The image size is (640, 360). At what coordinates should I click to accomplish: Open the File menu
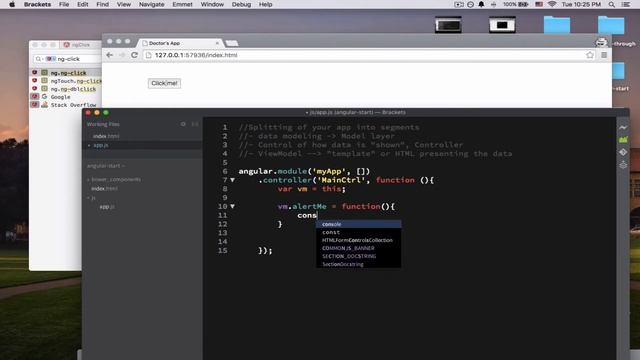pyautogui.click(x=64, y=4)
